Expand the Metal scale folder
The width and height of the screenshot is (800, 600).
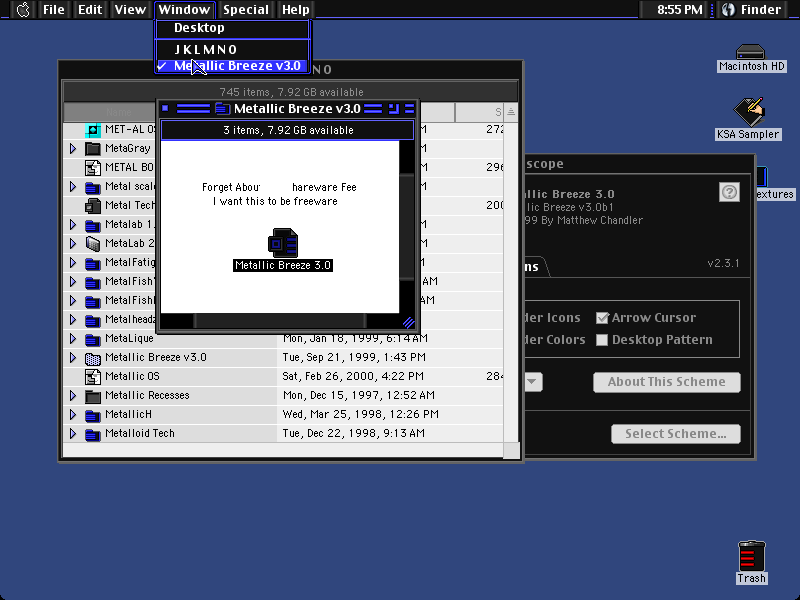pos(72,187)
